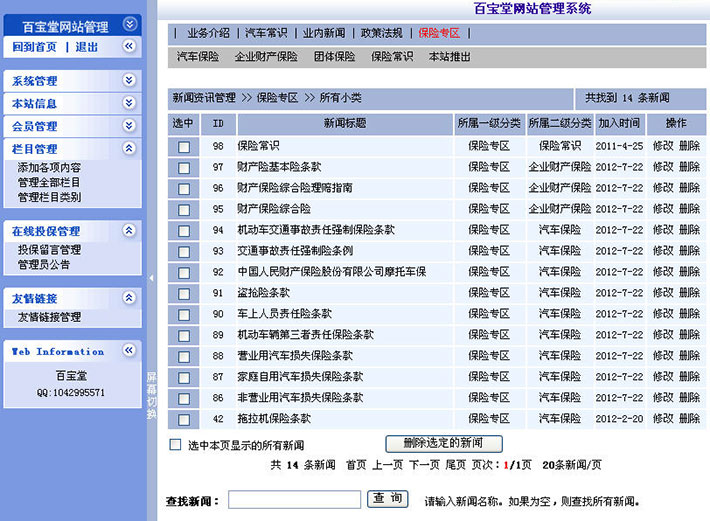
Task: Collapse the 友情链接 section arrow icon
Action: [x=128, y=298]
